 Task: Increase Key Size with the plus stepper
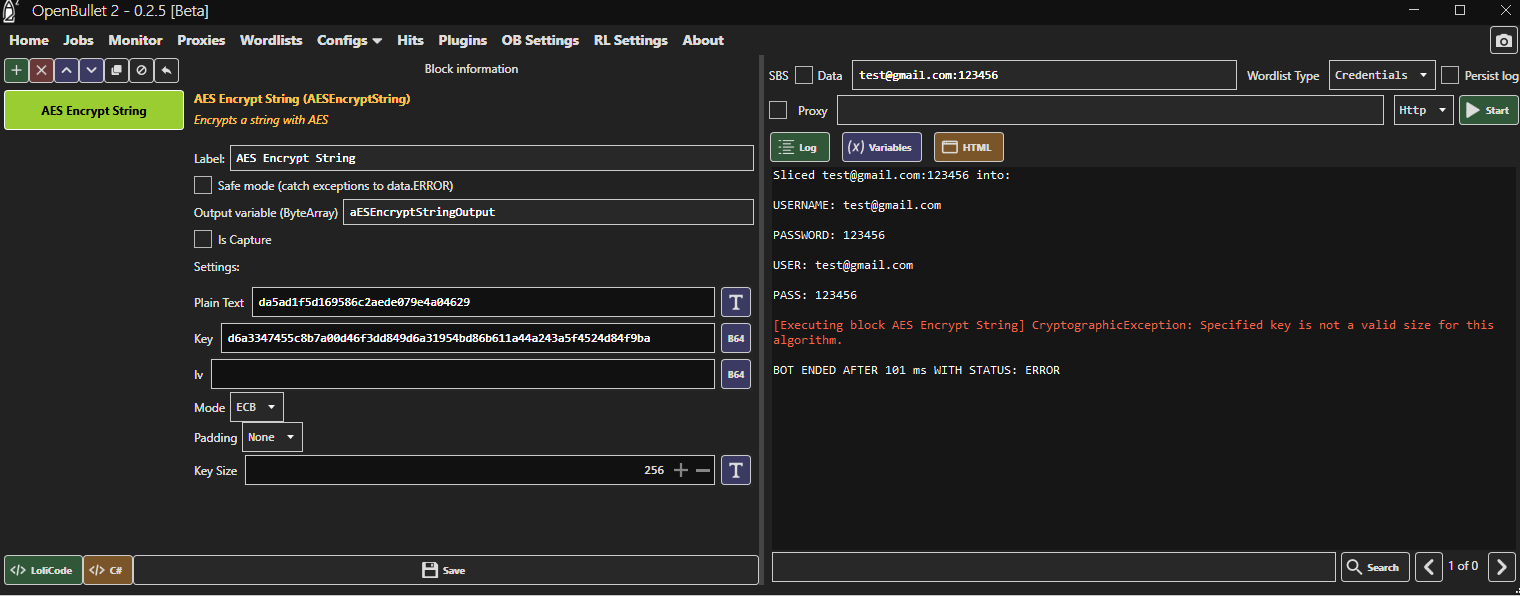click(681, 470)
